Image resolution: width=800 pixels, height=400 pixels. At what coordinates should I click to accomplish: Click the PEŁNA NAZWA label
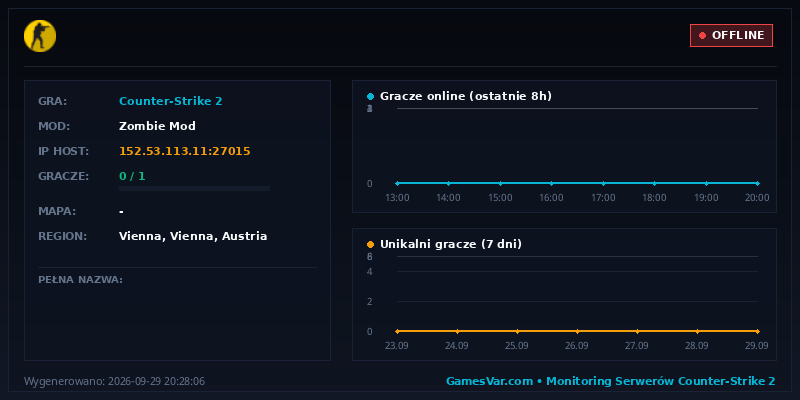coord(81,280)
